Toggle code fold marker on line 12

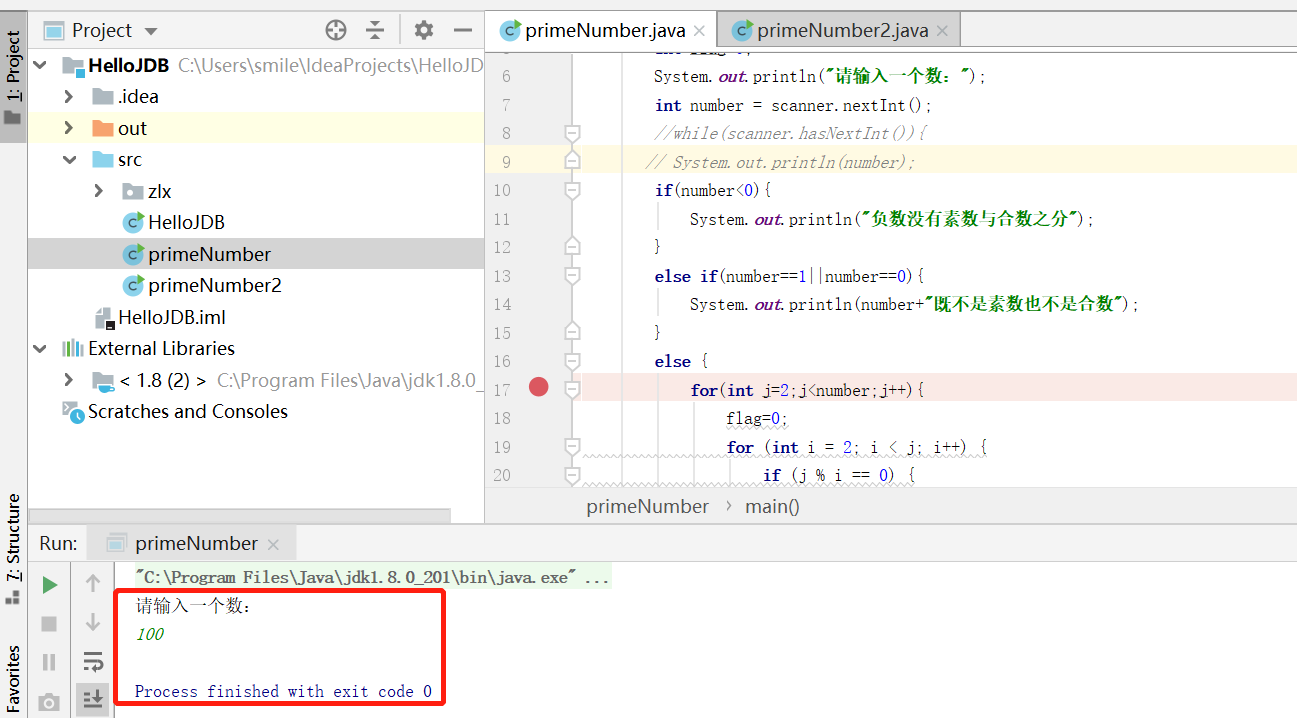tap(572, 244)
